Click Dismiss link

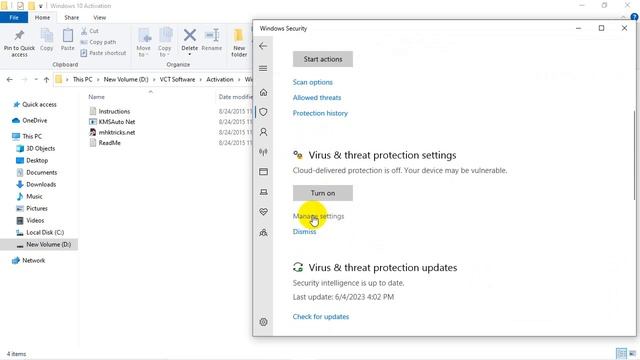tap(304, 231)
